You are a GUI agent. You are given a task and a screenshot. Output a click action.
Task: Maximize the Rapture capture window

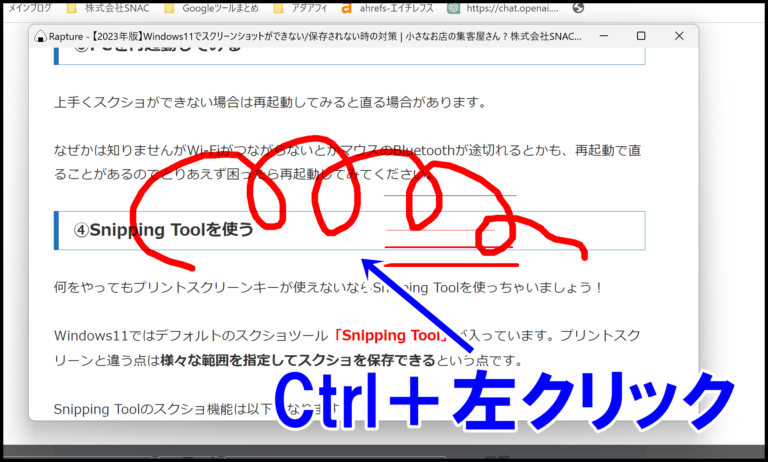click(x=641, y=36)
